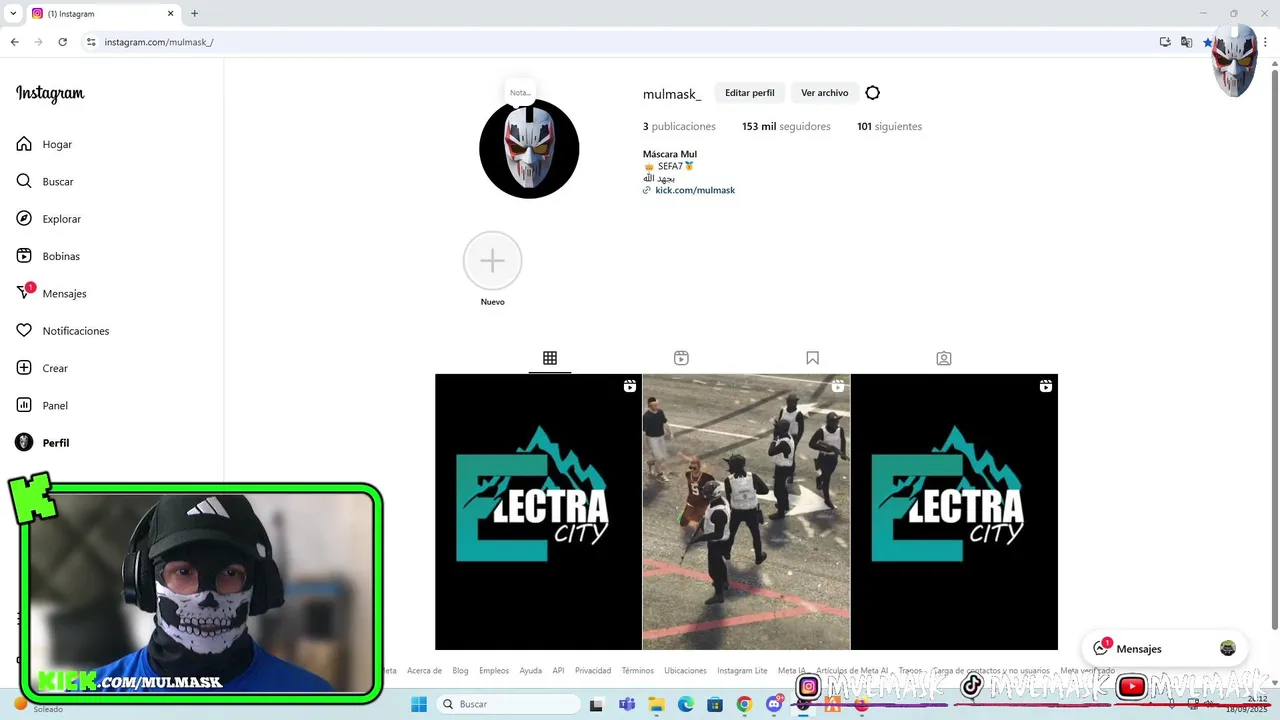Click taskbar Buscar search box
Screen dimensions: 1280x720
pos(508,704)
